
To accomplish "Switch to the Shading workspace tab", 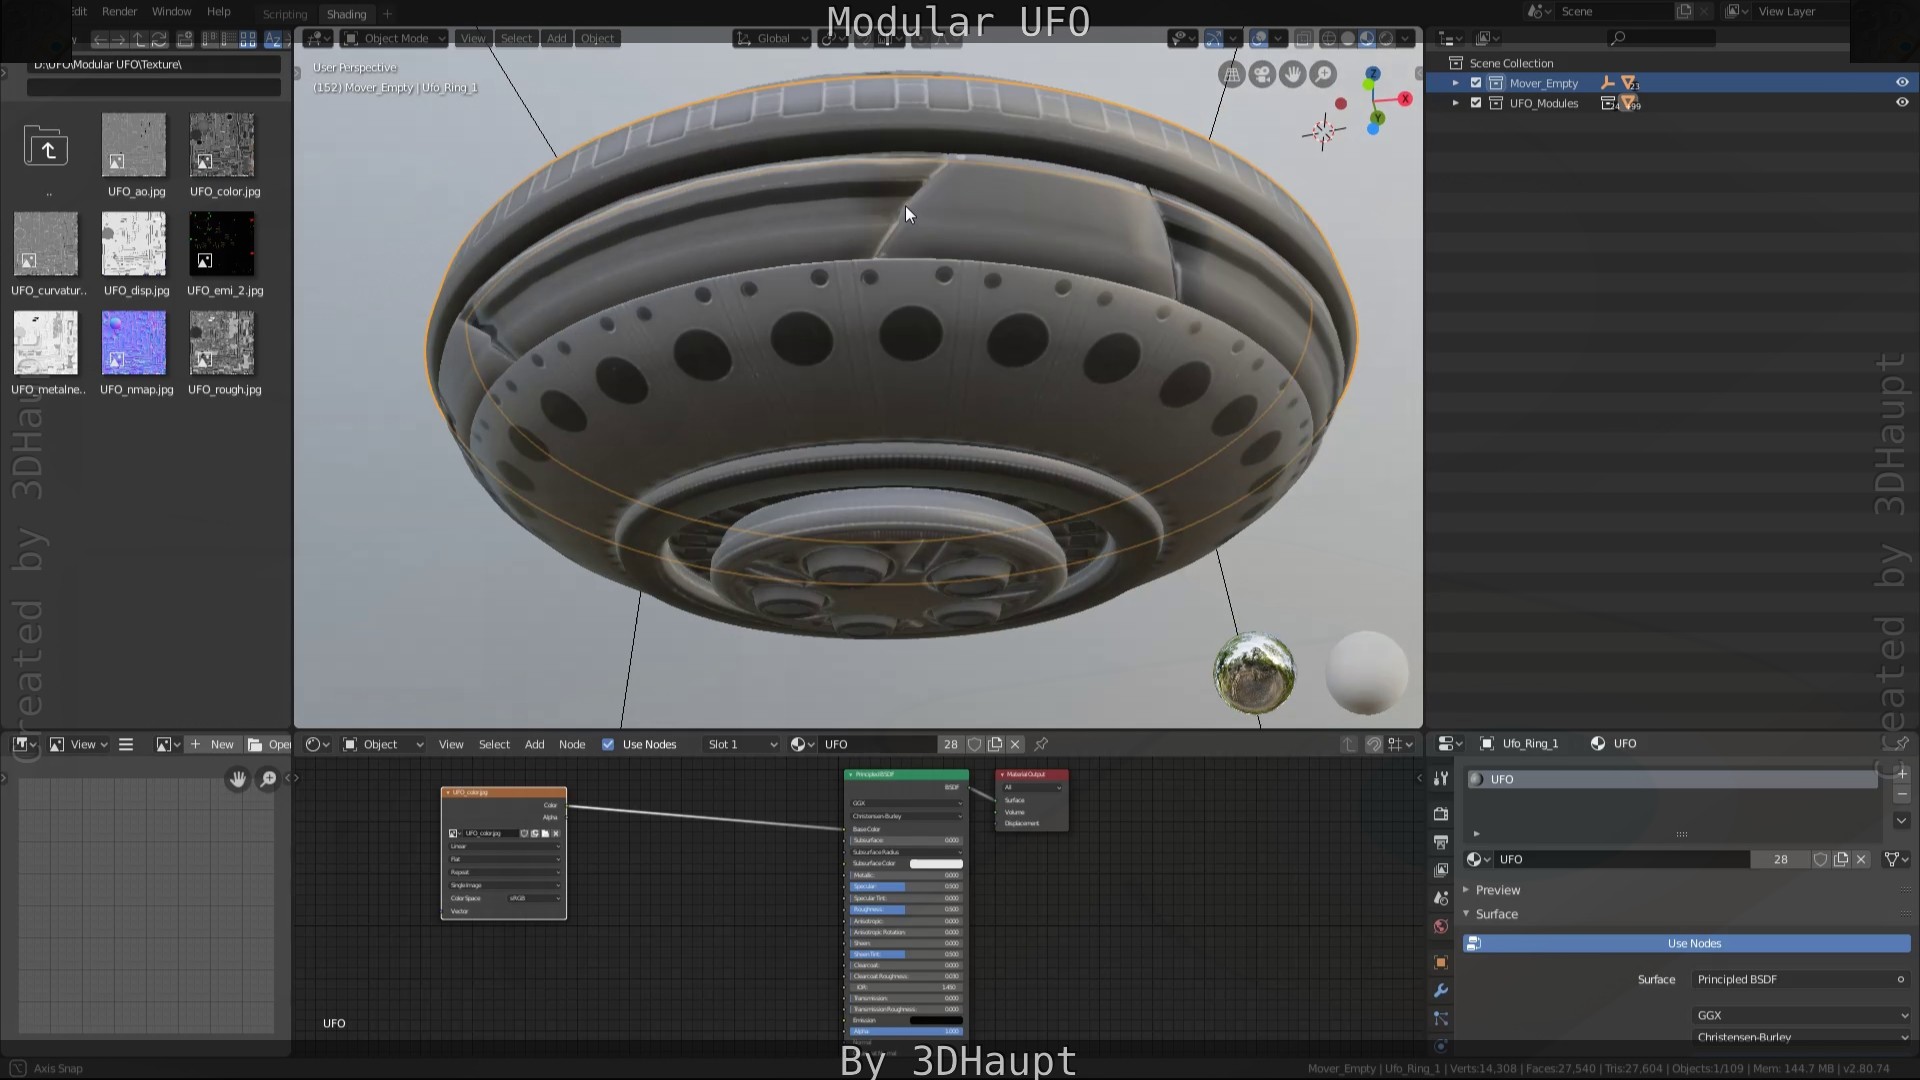I will [346, 14].
